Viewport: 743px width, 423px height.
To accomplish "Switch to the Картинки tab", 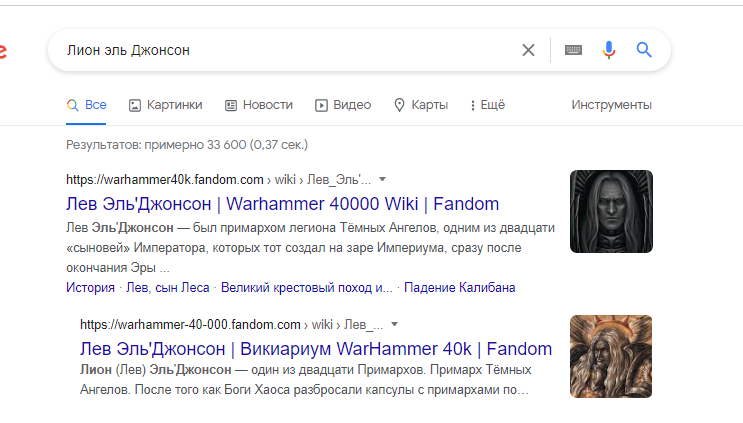I will pos(165,105).
